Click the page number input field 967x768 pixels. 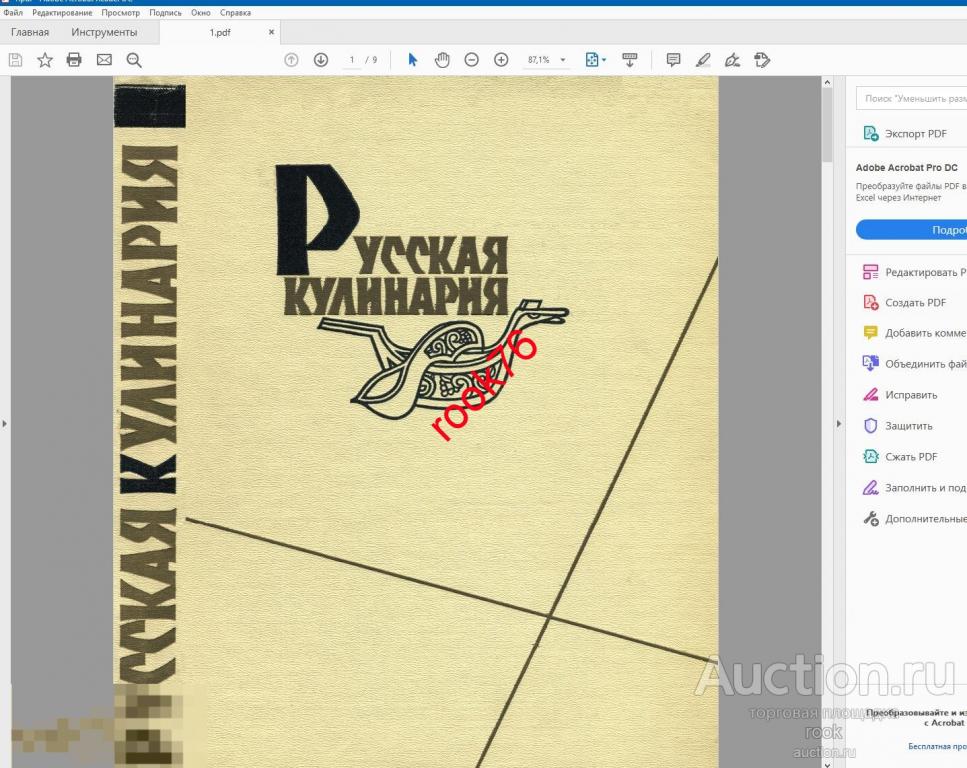[x=352, y=60]
